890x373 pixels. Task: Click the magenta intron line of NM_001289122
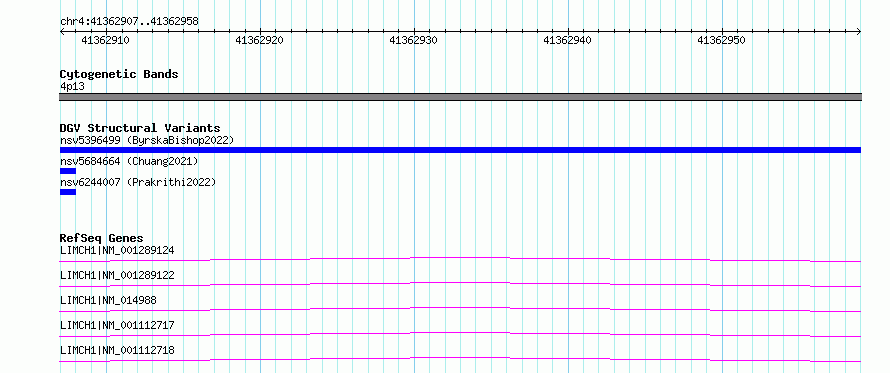[460, 284]
